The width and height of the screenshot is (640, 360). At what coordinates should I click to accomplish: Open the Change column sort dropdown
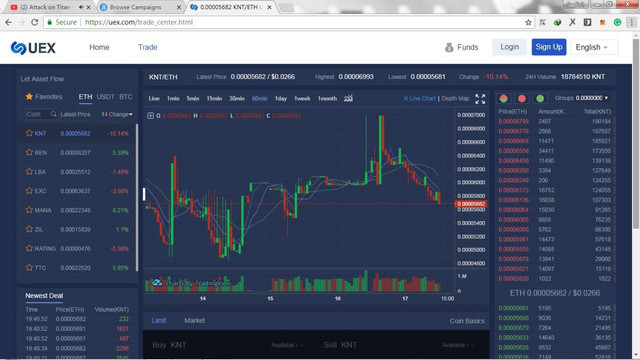(x=117, y=114)
